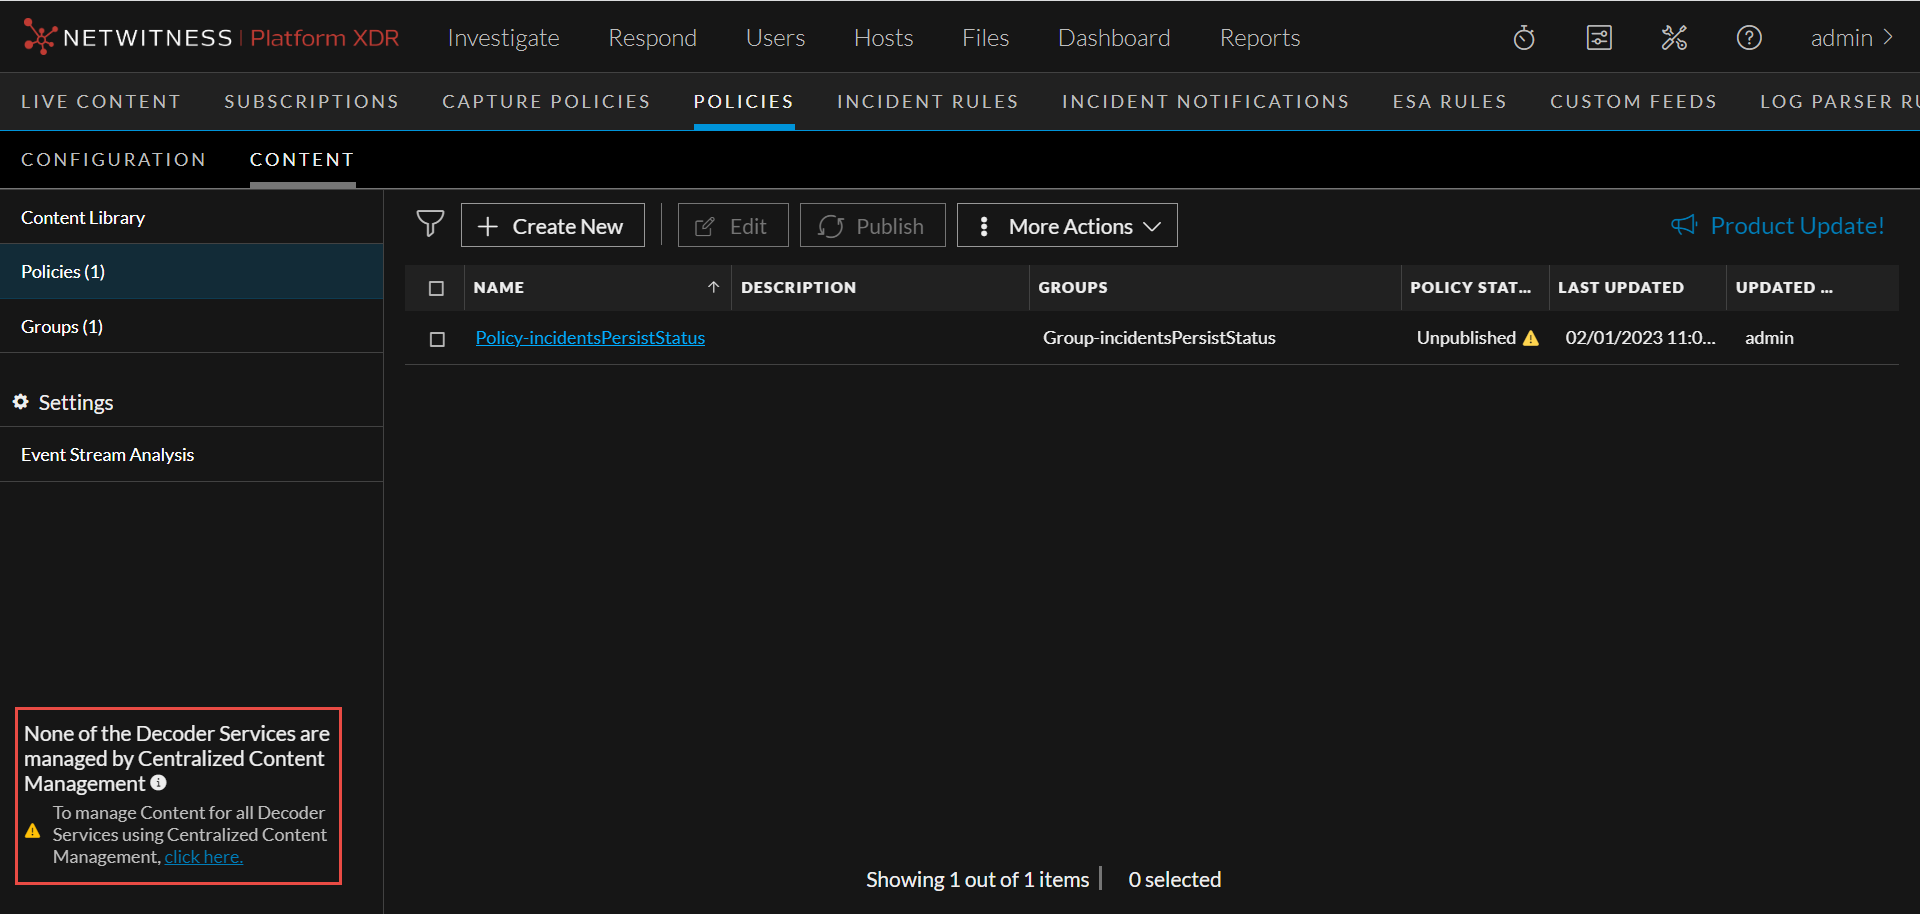This screenshot has height=914, width=1920.
Task: Toggle the ascending sort arrow on NAME column
Action: [715, 287]
